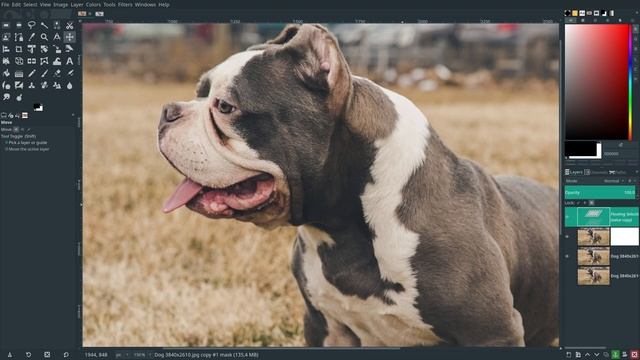Toggle the lock pixels icon
Screen dimensions: 640x360
[578, 203]
